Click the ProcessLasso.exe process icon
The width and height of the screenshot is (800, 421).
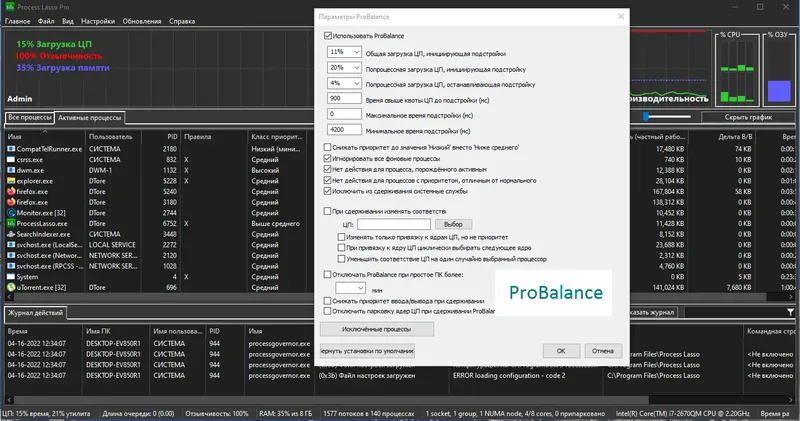pyautogui.click(x=11, y=224)
